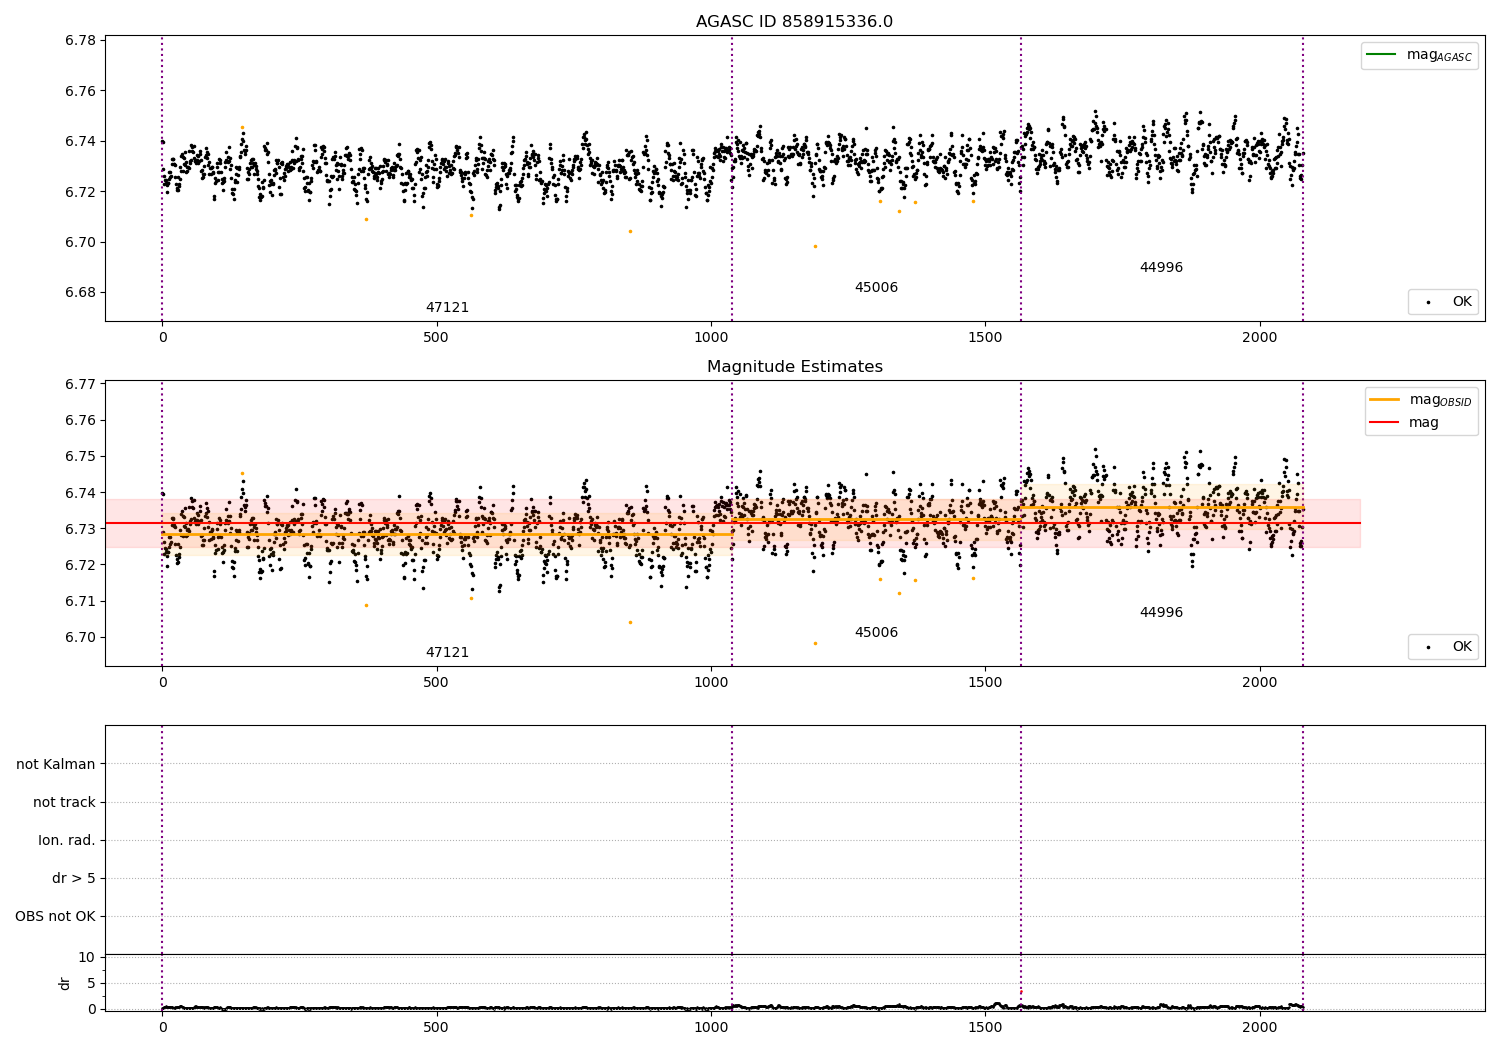Click the 1000 x-tick under the bottom plot

(711, 1026)
